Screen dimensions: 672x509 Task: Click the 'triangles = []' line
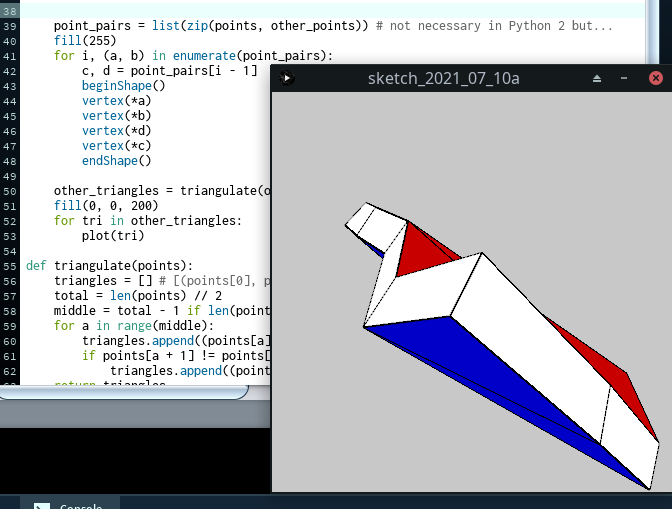coord(103,281)
